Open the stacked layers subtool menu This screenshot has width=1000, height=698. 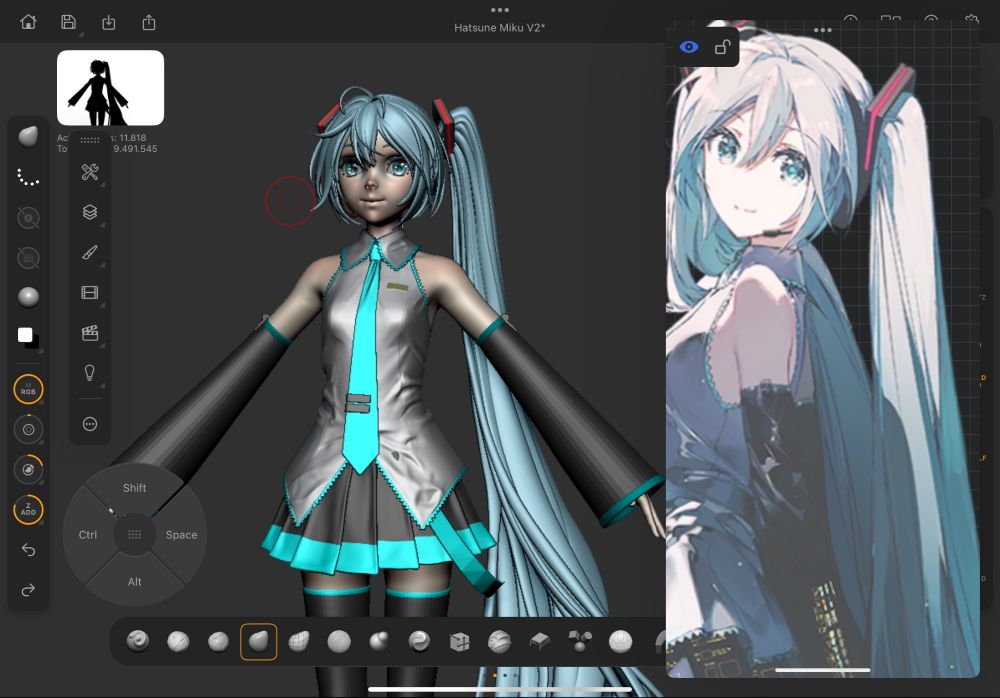[90, 212]
